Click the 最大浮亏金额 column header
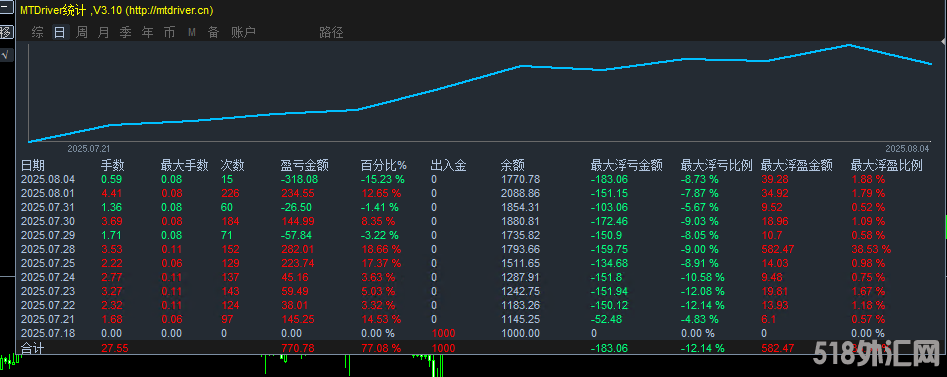Image resolution: width=947 pixels, height=377 pixels. click(626, 165)
